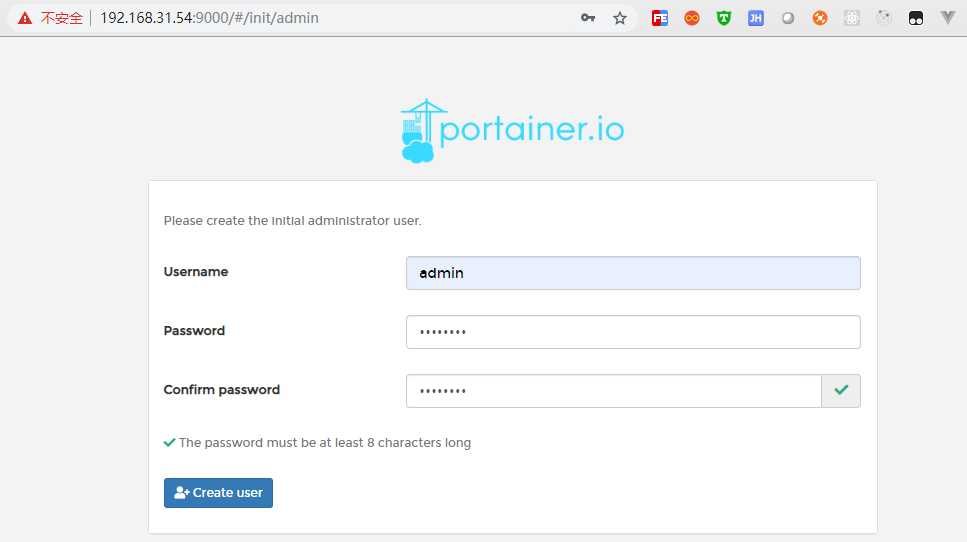Focus the Username field containing admin

pyautogui.click(x=633, y=273)
